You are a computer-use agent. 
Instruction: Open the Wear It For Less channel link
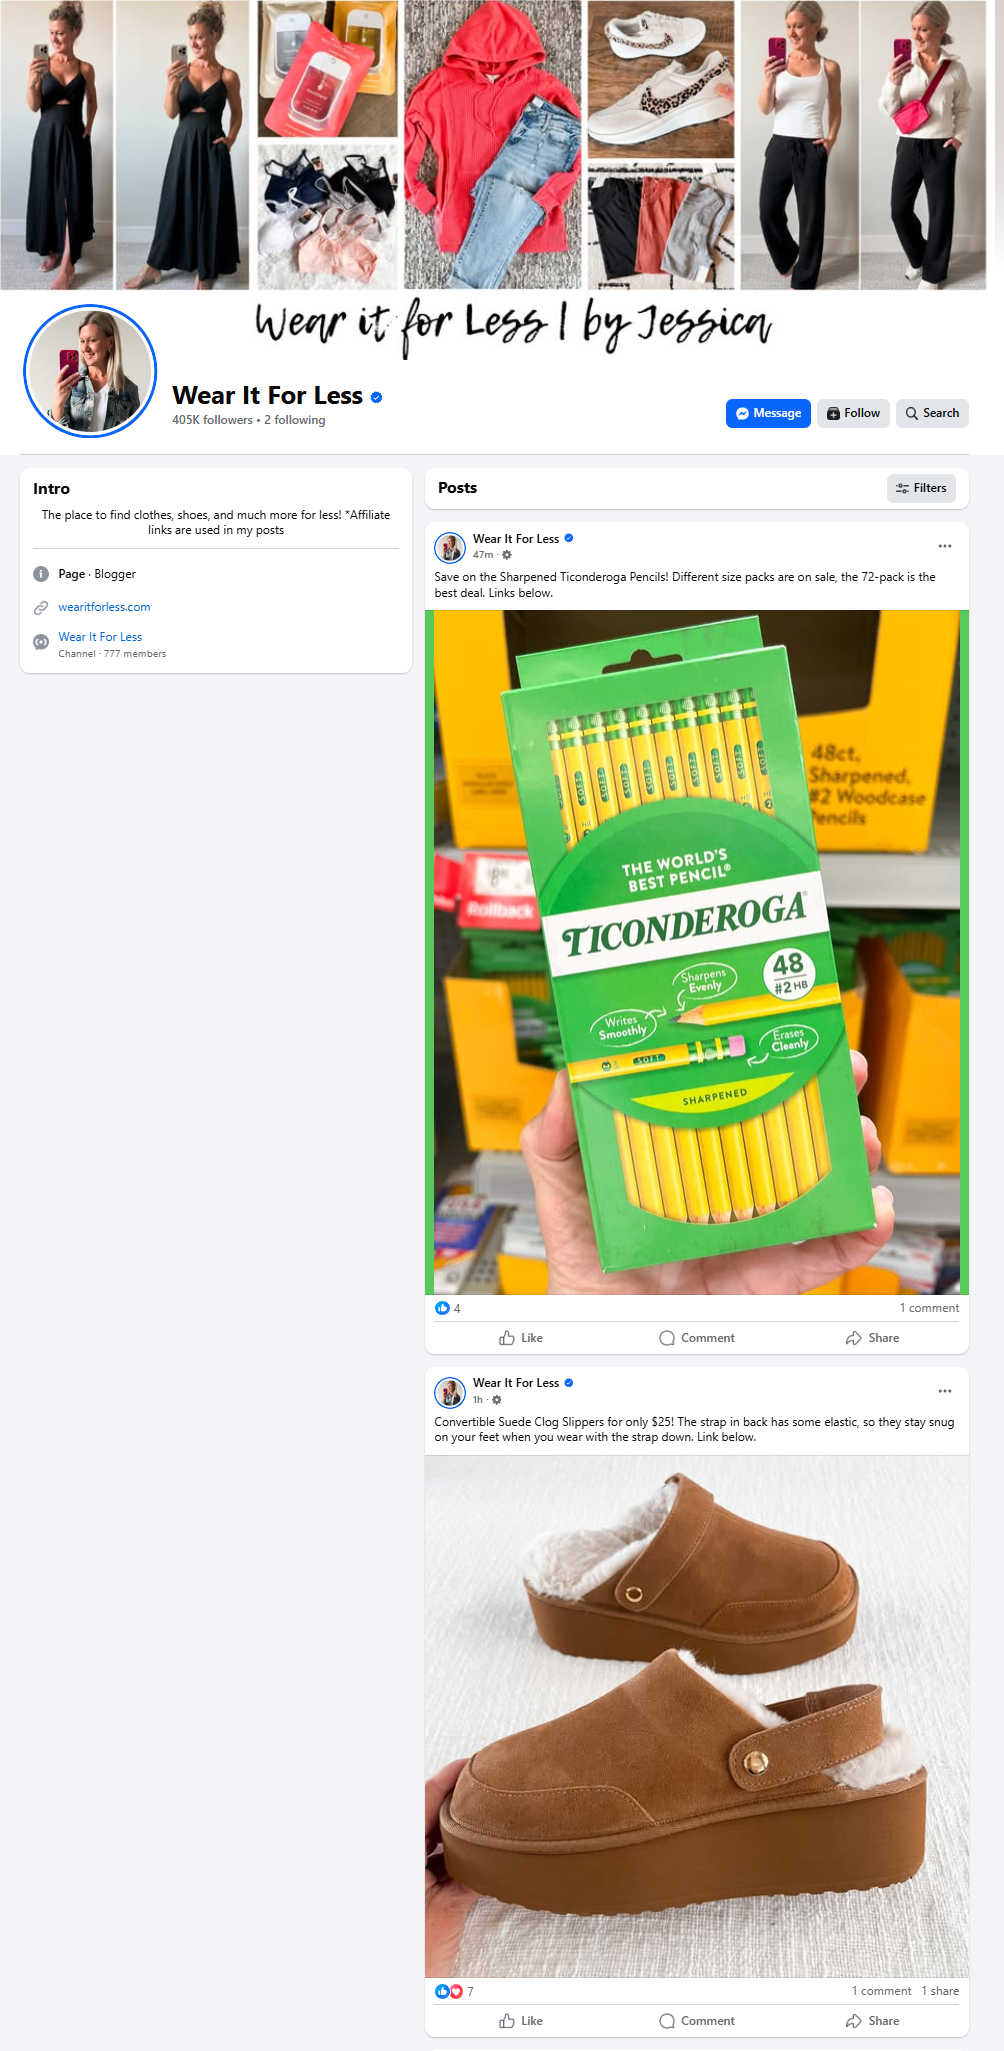(100, 637)
